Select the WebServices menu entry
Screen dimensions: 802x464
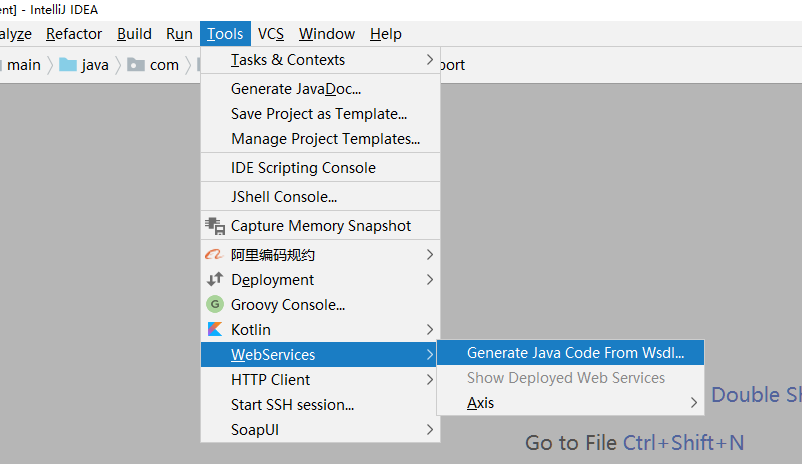click(x=320, y=355)
